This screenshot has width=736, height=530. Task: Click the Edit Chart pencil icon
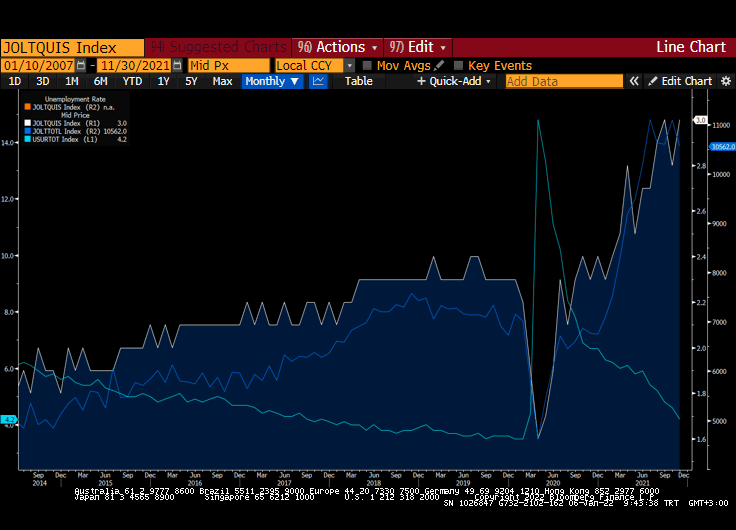click(652, 81)
